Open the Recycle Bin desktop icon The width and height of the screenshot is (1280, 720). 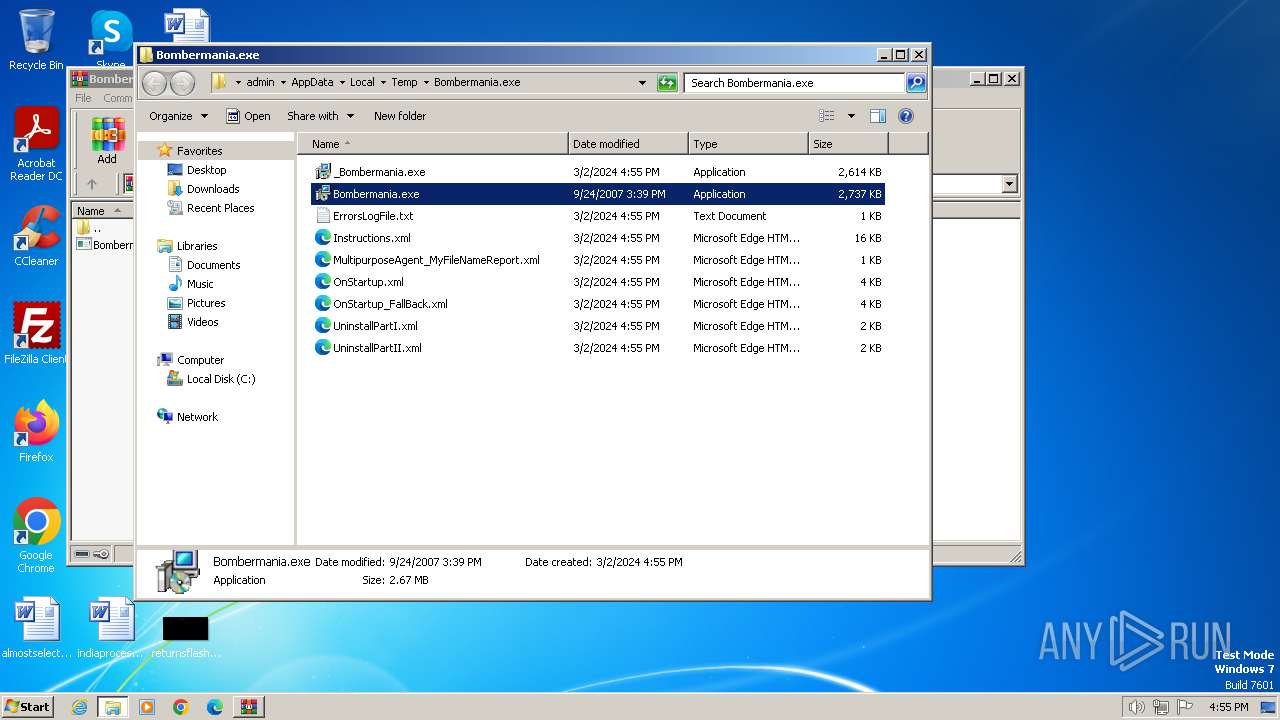click(x=36, y=40)
